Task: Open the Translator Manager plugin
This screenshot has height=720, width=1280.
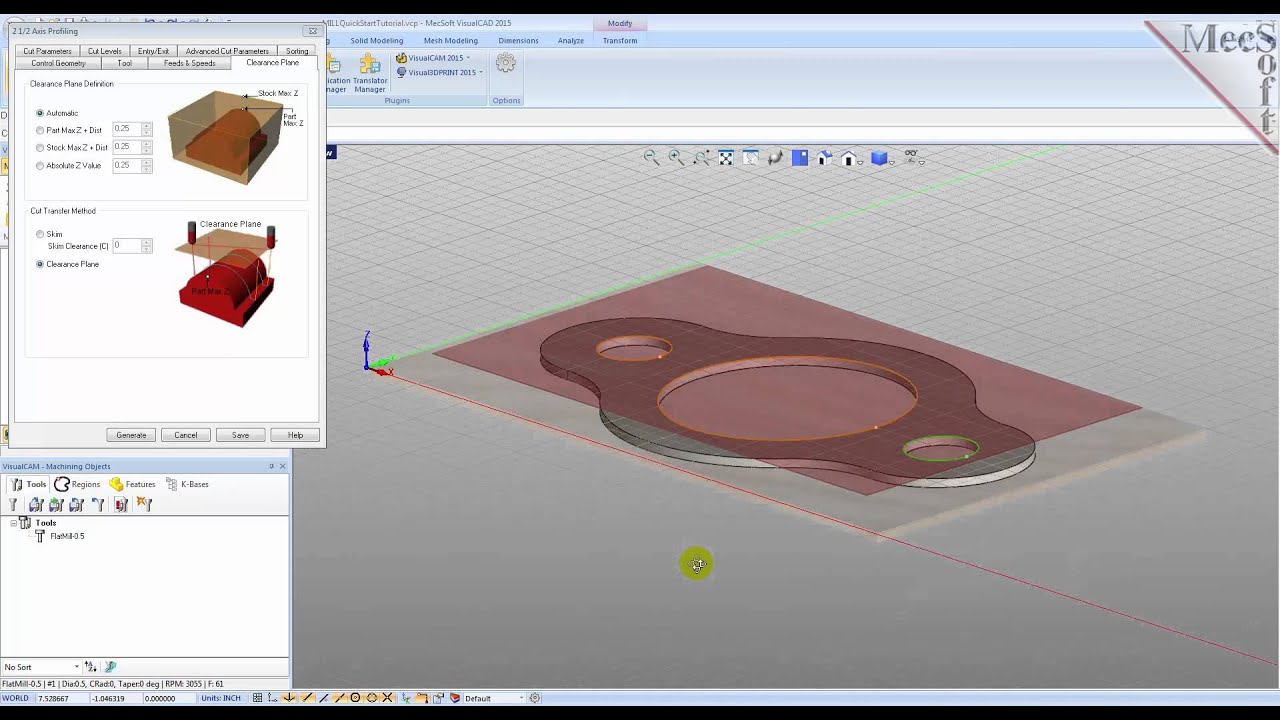Action: [370, 74]
